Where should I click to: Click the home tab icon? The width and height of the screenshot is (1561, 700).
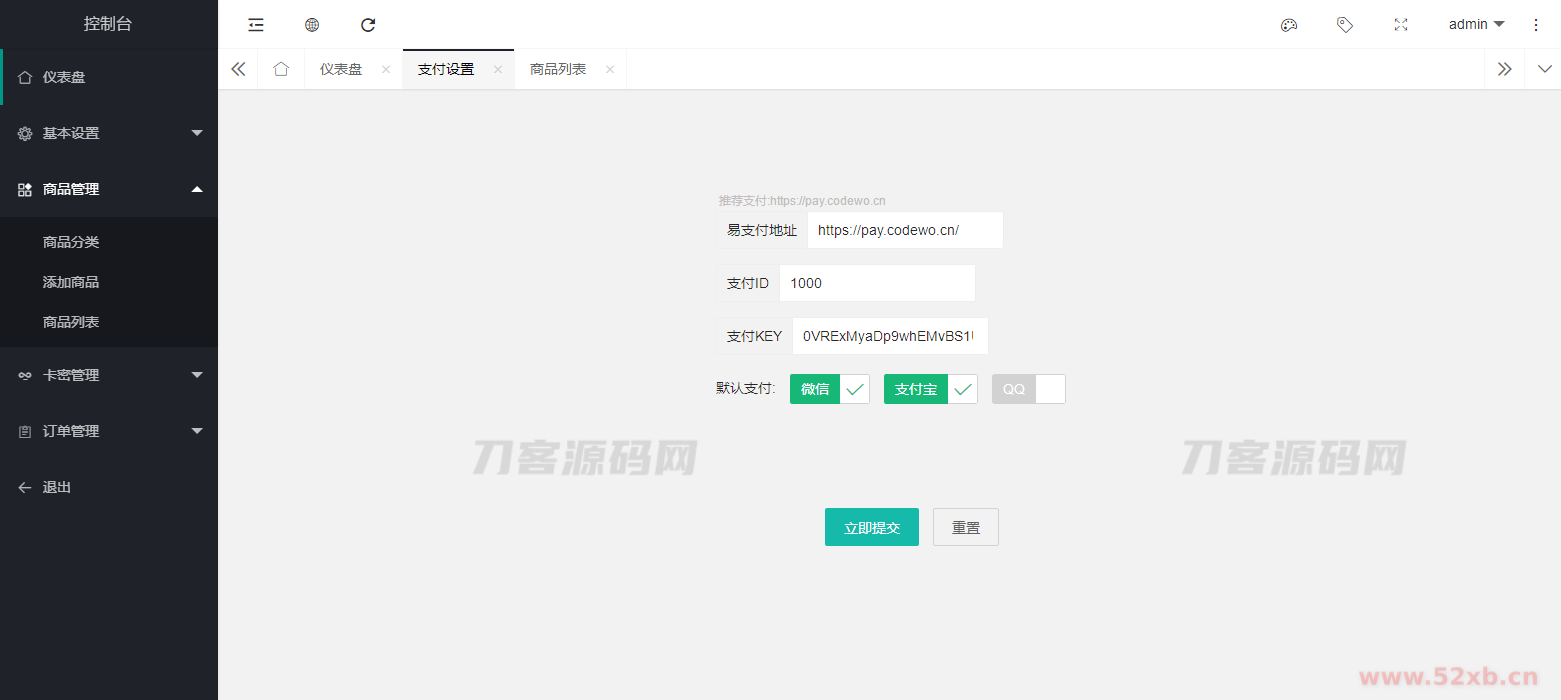pos(281,69)
